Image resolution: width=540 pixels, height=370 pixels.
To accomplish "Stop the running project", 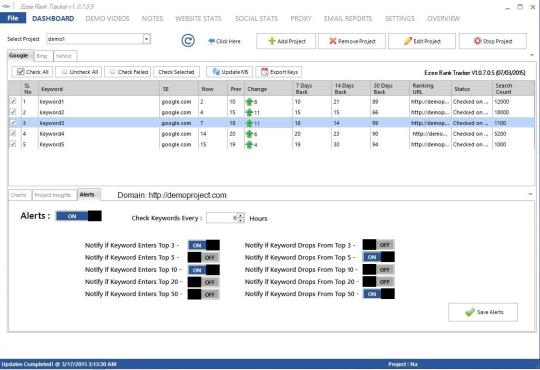I will 492,41.
